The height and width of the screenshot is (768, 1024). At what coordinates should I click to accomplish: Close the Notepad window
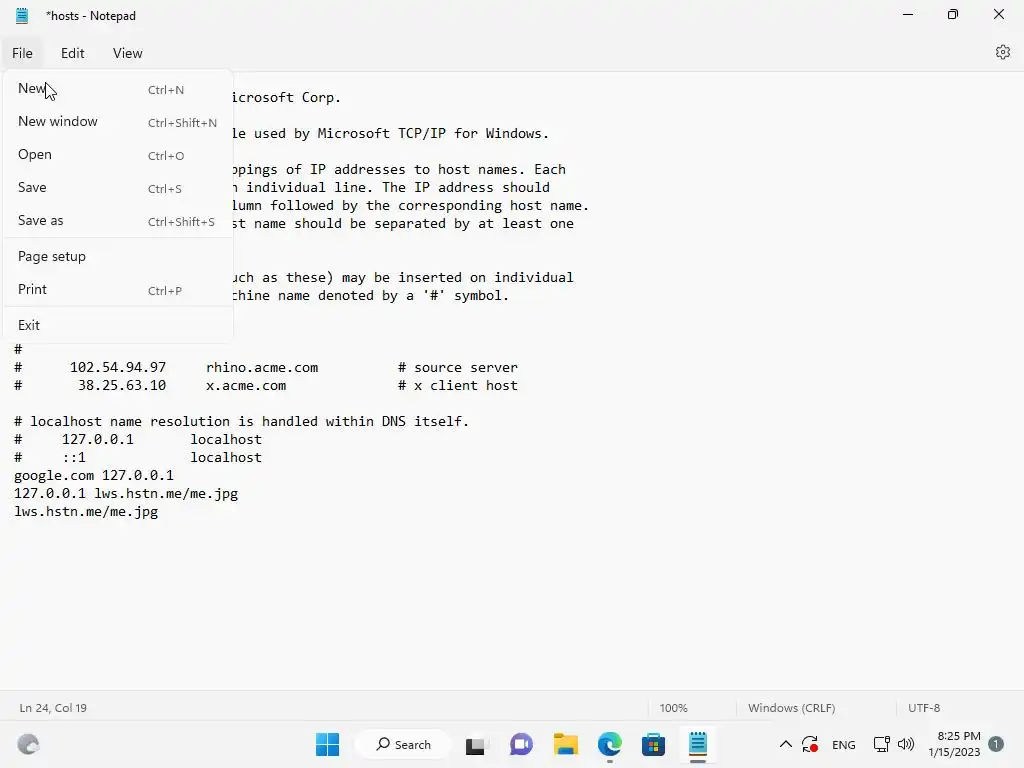(x=999, y=14)
